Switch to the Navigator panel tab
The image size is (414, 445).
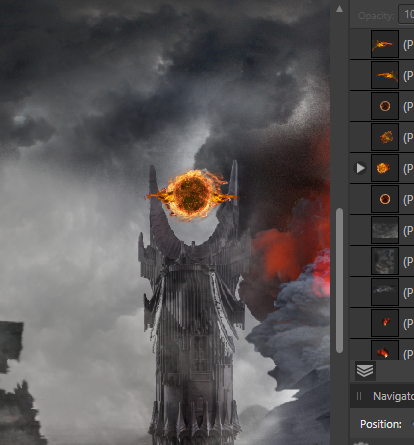pos(393,396)
